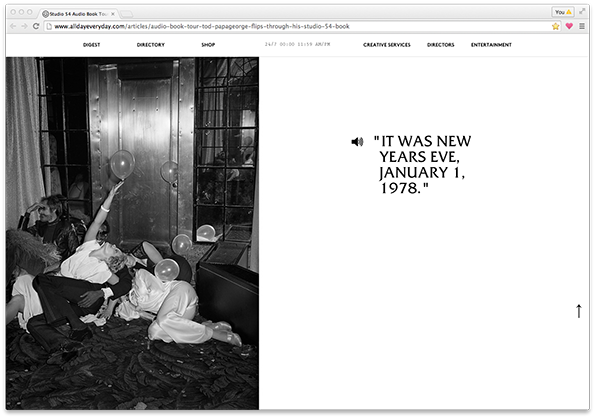Screen dimensions: 595x418
Task: Open CREATIVE SERVICES navigation link
Action: (387, 45)
